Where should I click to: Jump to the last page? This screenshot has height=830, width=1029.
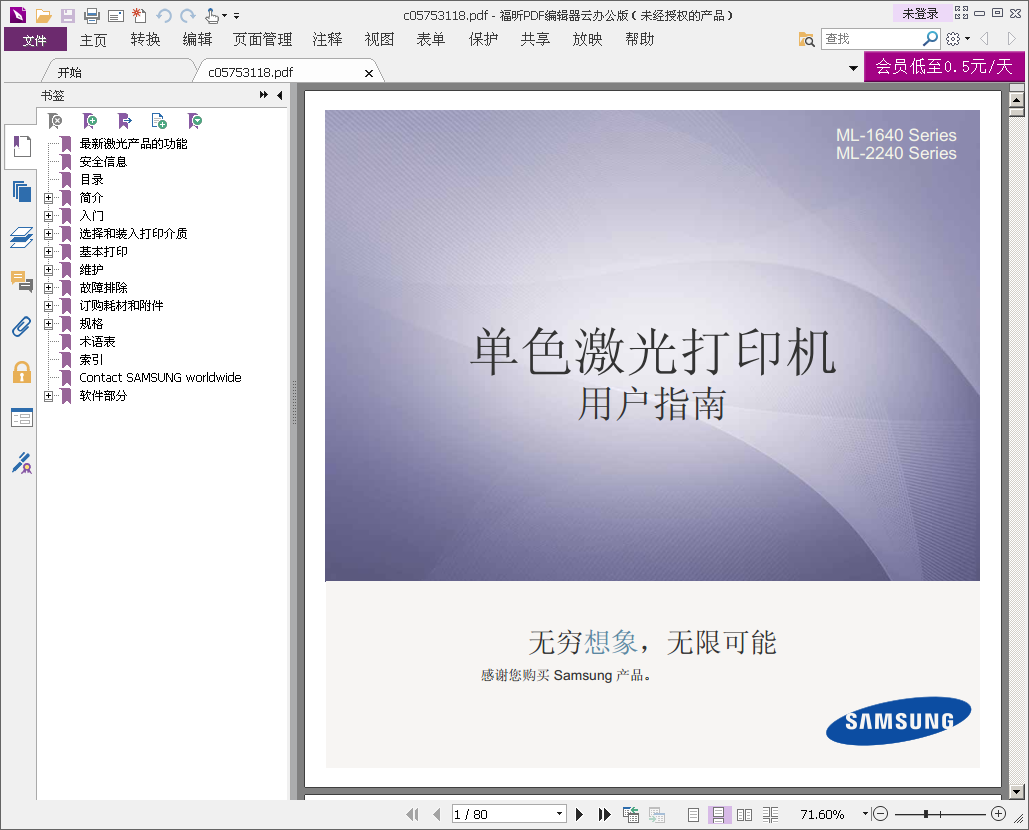pos(604,814)
